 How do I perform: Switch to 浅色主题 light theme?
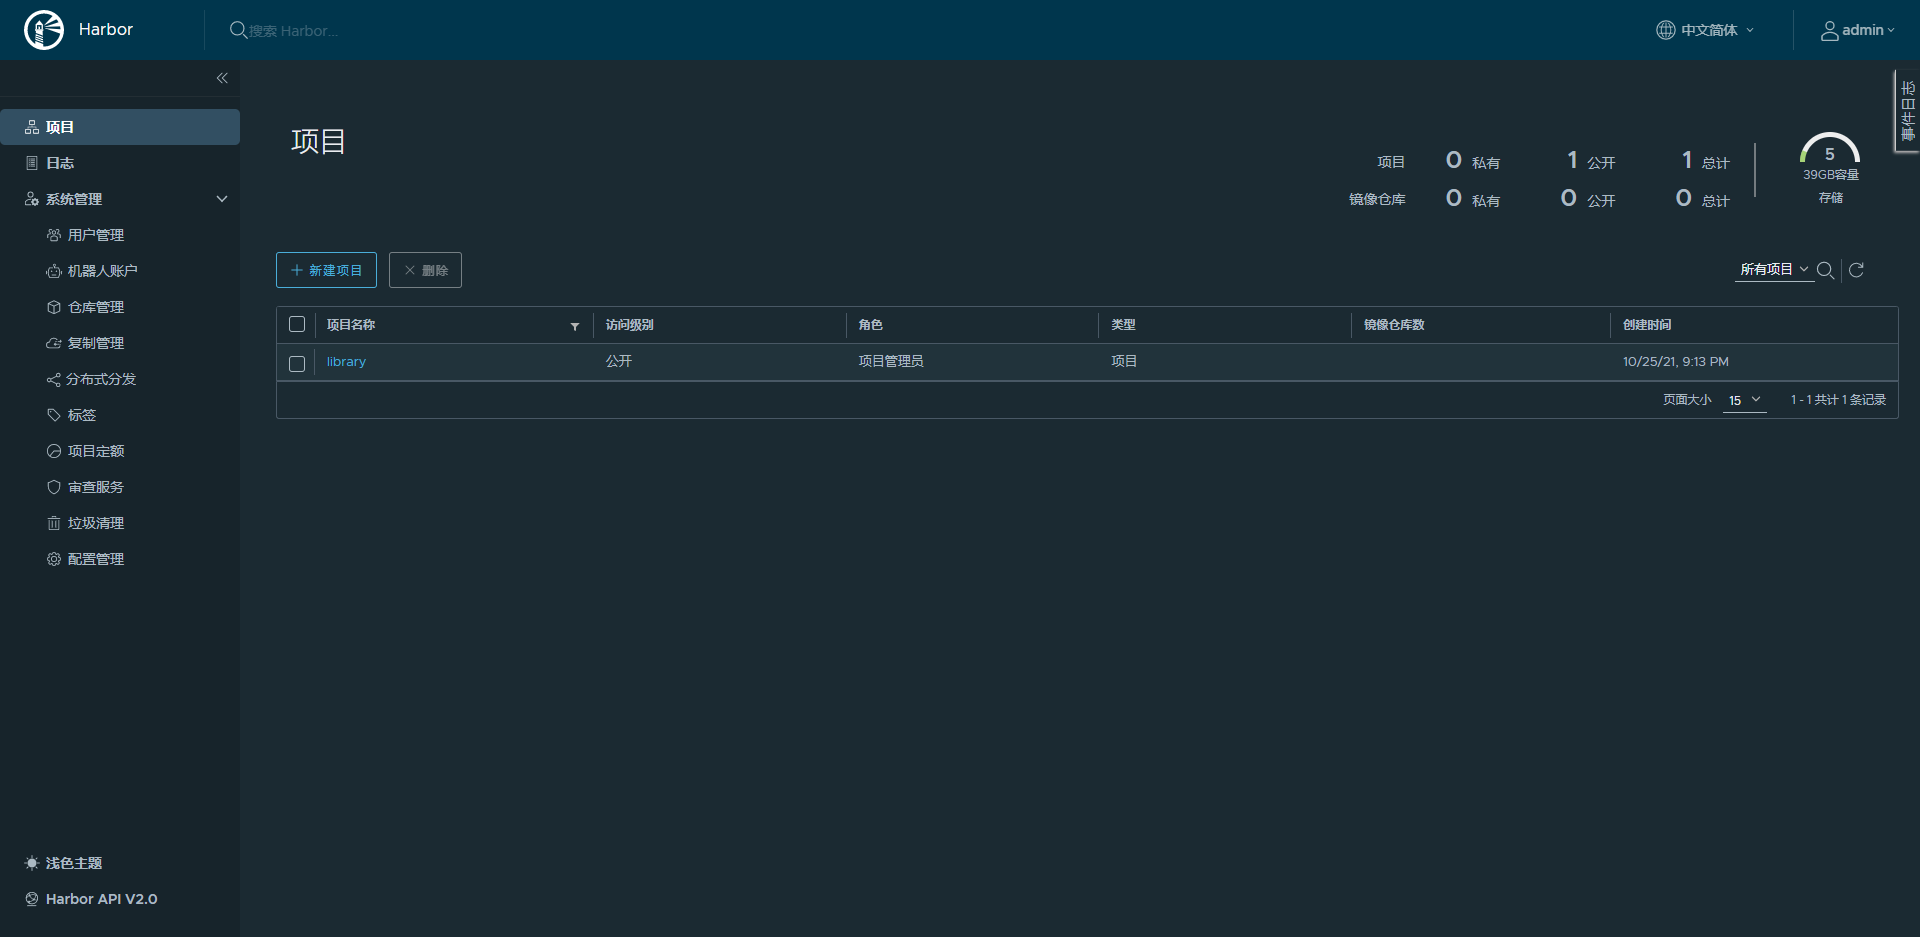pos(74,863)
